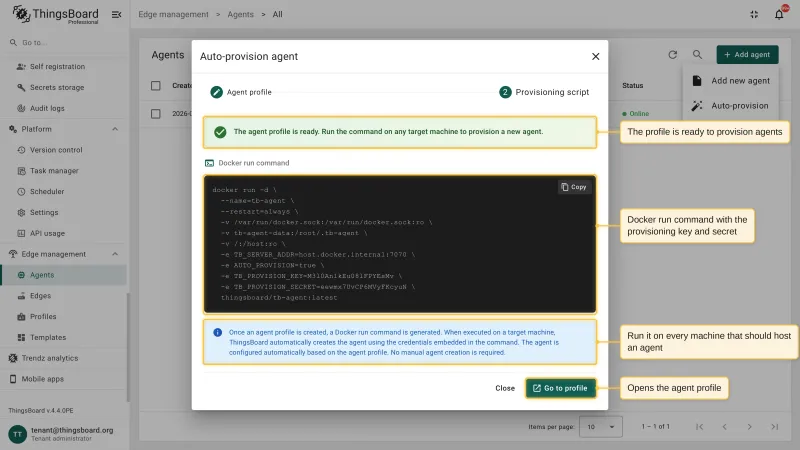Toggle the checkbox on the first agent row

[156, 114]
